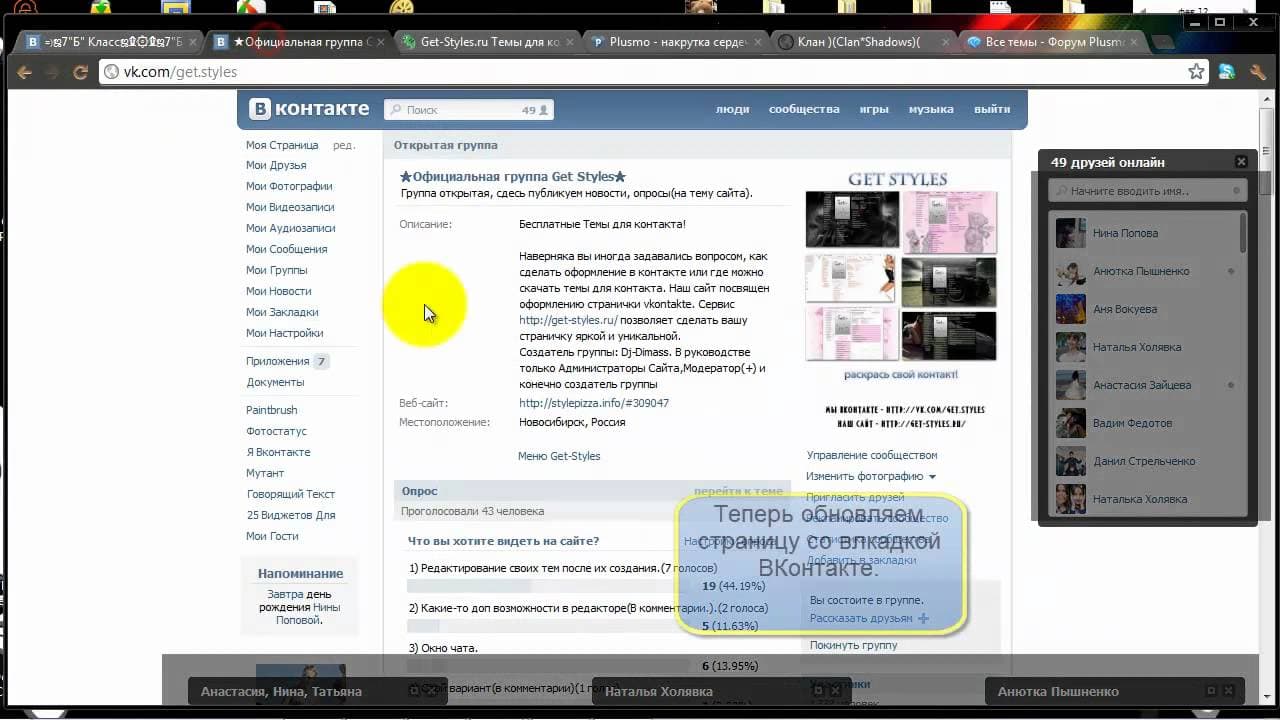Open 'музыка' in the VK header menu

click(930, 109)
